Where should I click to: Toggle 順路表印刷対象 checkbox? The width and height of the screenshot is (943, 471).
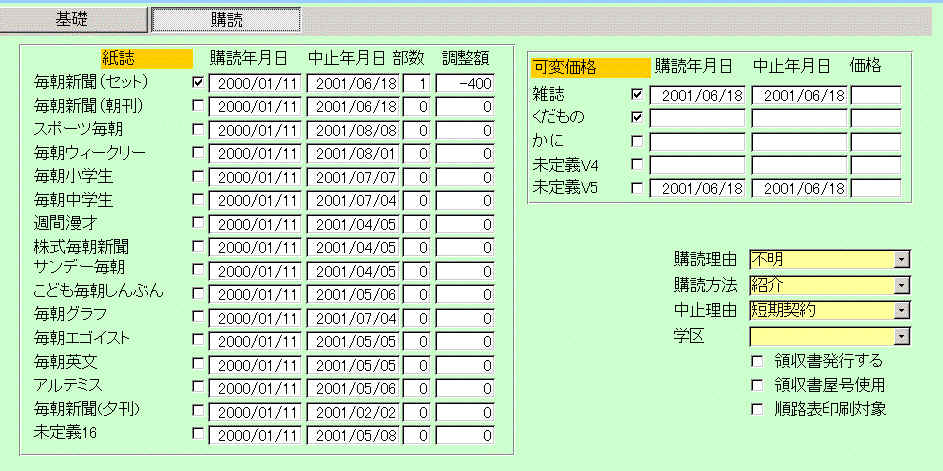(757, 410)
